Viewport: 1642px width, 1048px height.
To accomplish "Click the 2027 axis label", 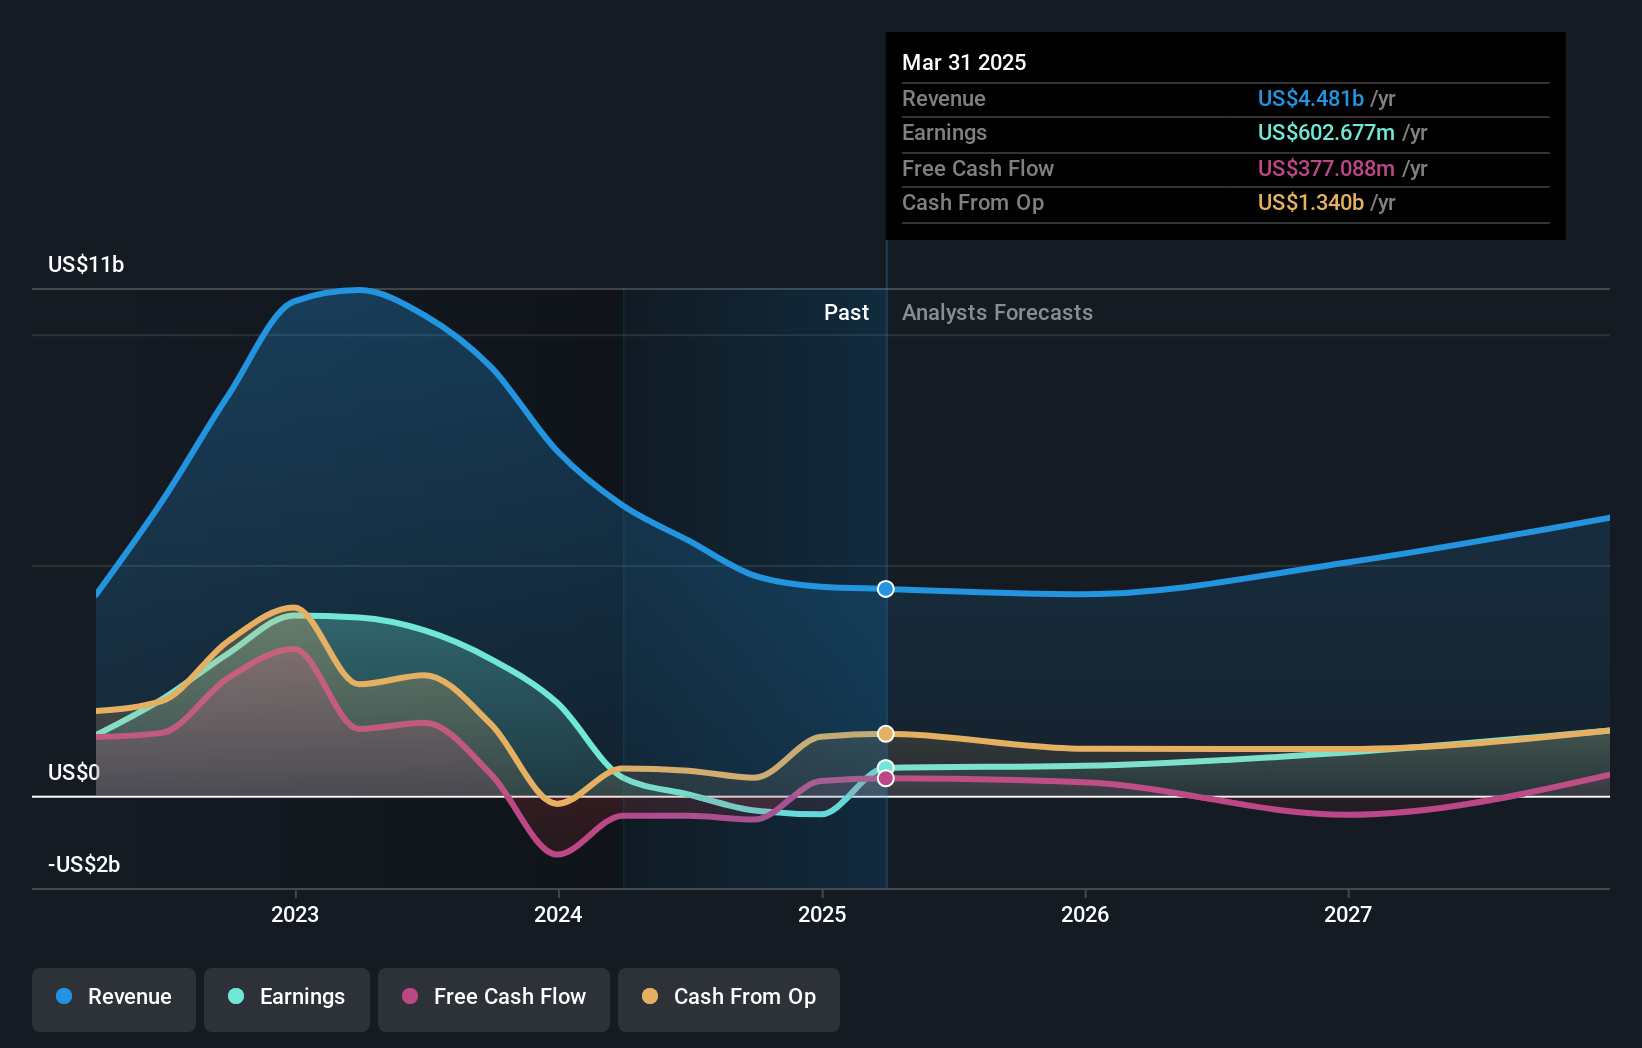I will [x=1348, y=914].
